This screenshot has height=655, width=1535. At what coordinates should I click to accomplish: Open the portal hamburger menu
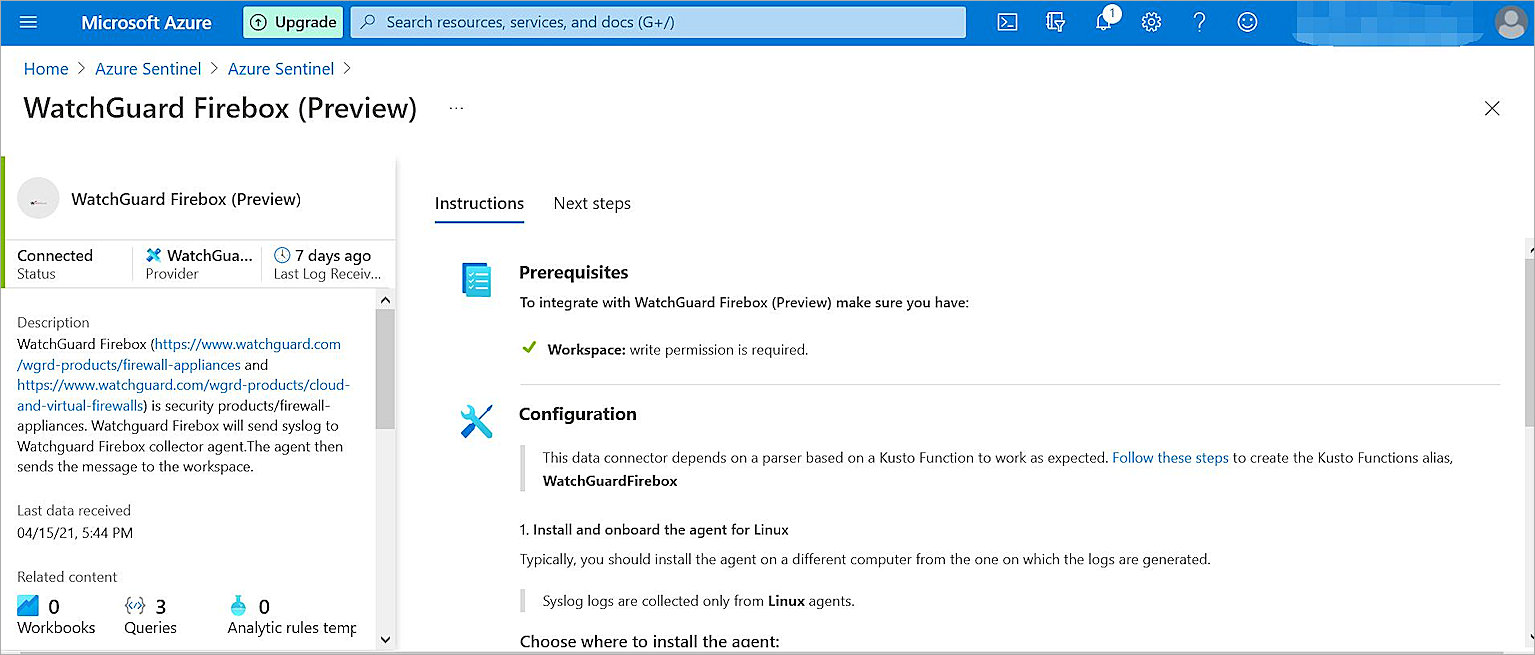click(x=28, y=21)
